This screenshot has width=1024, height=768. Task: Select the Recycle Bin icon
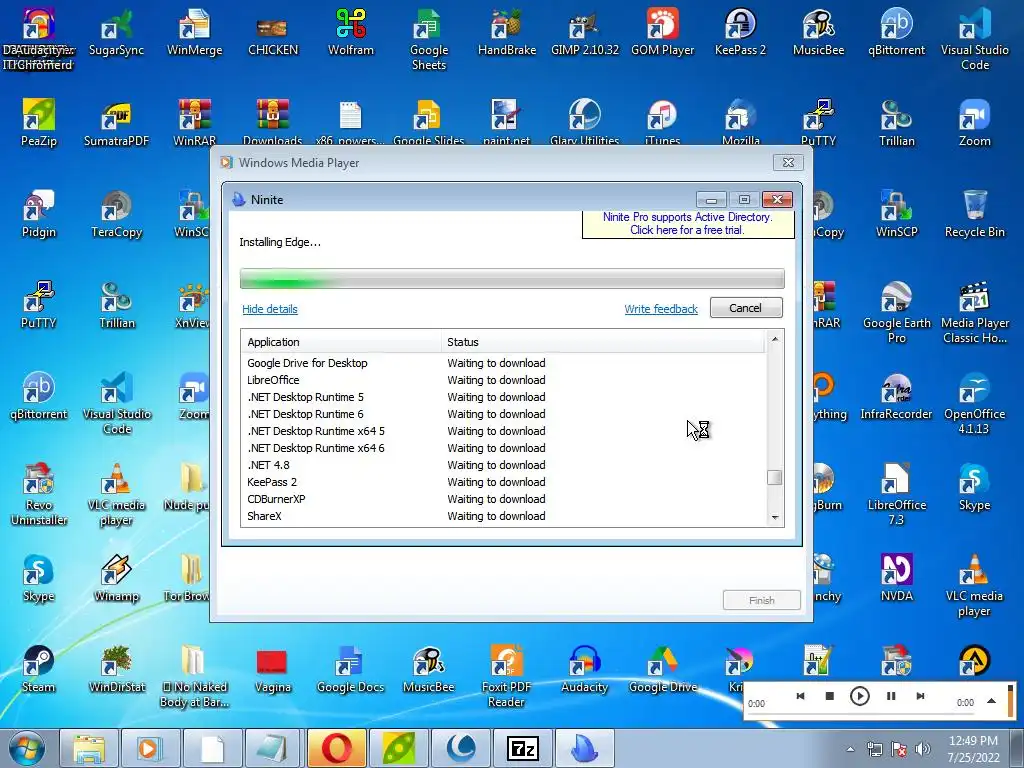pyautogui.click(x=974, y=215)
